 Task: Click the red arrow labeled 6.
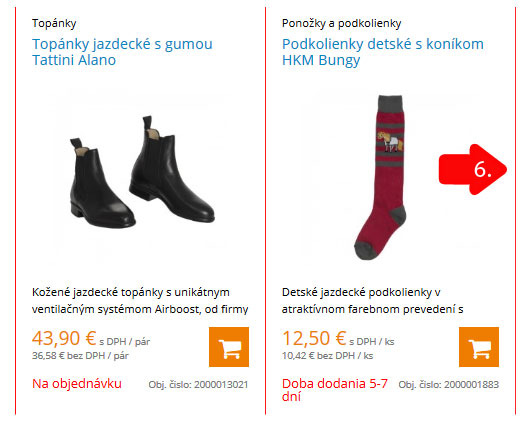click(x=473, y=169)
